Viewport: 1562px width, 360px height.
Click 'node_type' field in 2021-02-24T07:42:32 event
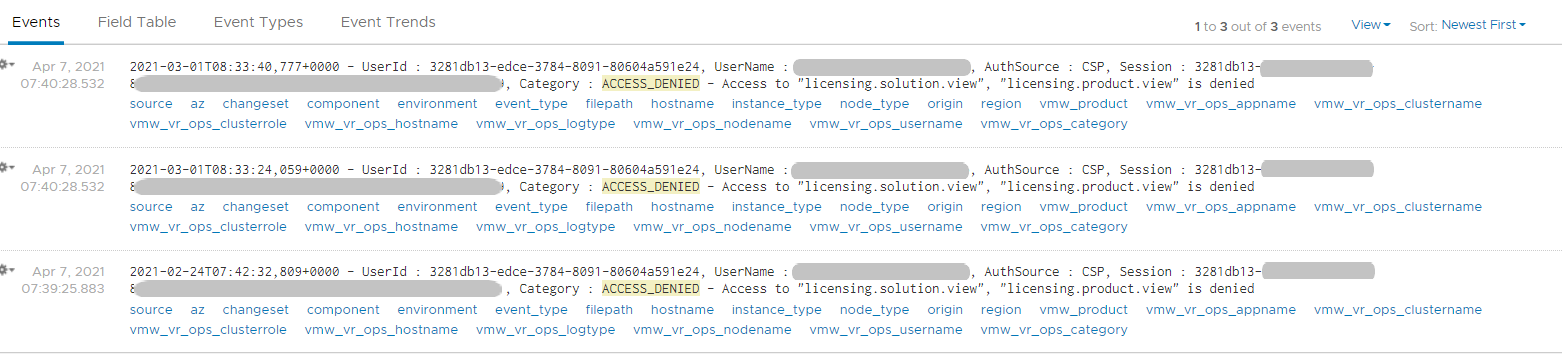coord(874,309)
